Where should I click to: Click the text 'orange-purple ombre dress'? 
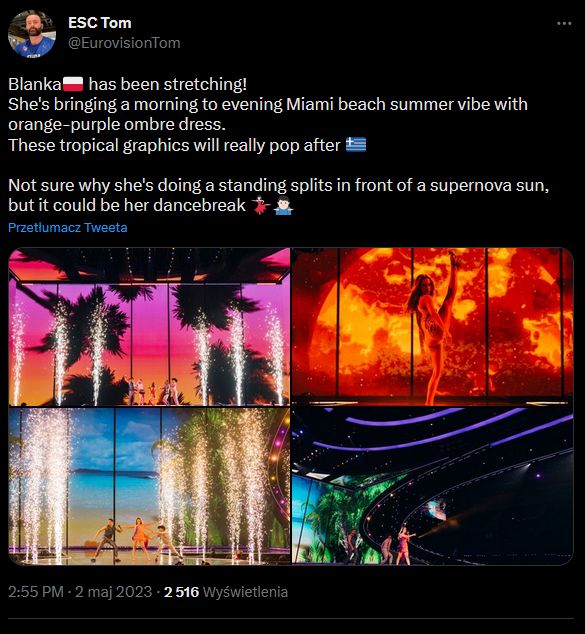point(115,125)
